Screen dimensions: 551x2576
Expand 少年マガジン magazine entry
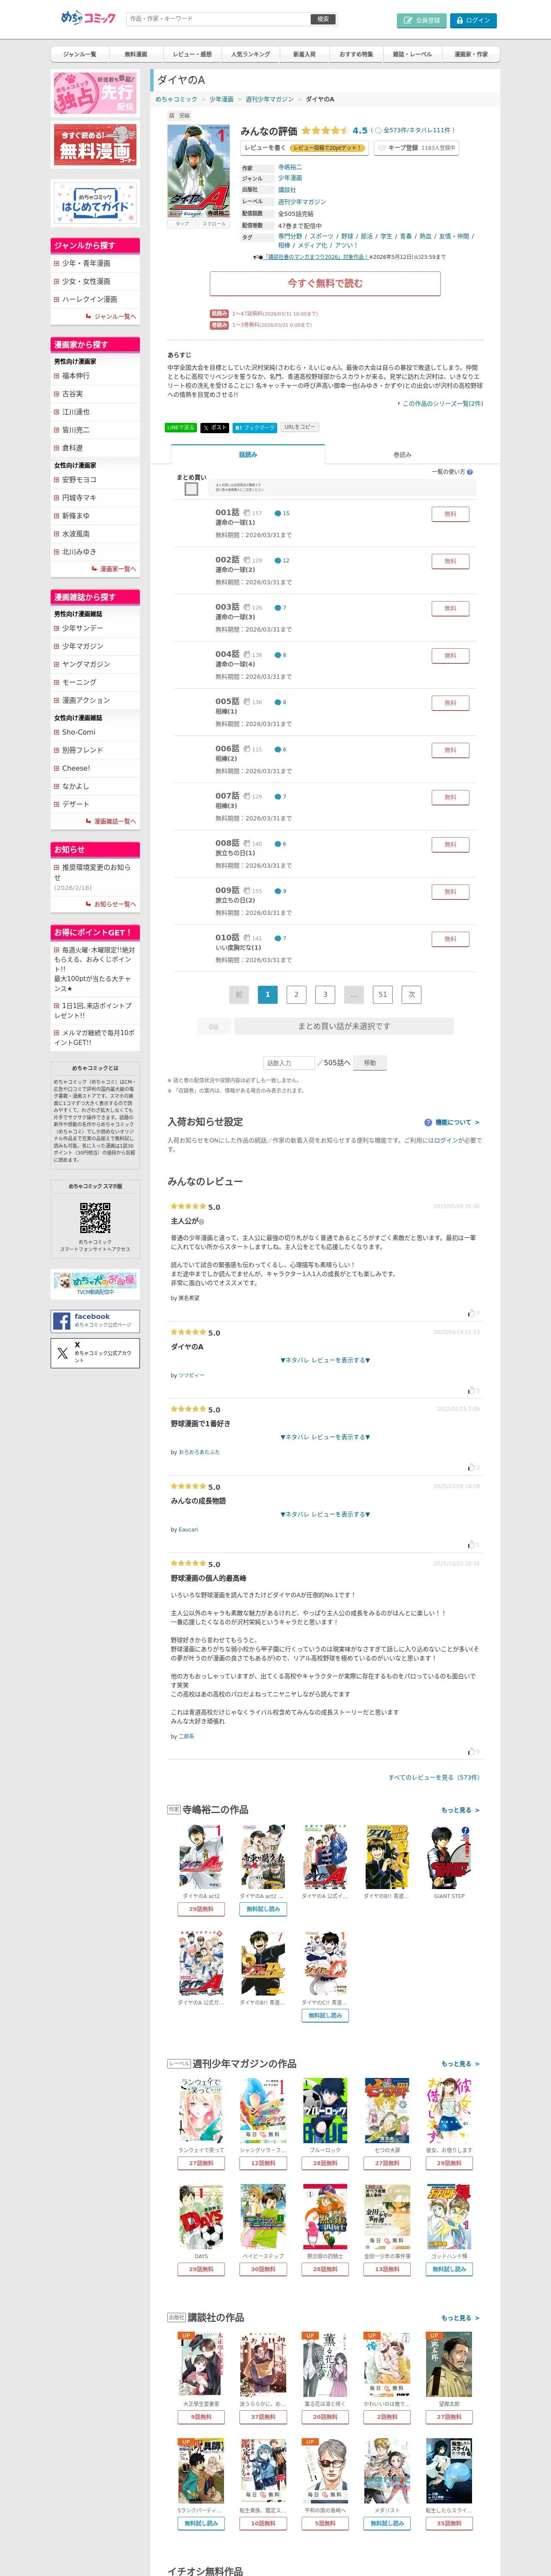pyautogui.click(x=95, y=646)
